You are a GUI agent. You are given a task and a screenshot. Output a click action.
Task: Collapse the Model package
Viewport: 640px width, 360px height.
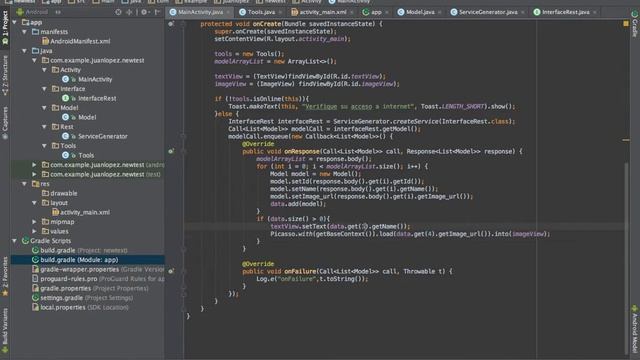tap(44, 108)
